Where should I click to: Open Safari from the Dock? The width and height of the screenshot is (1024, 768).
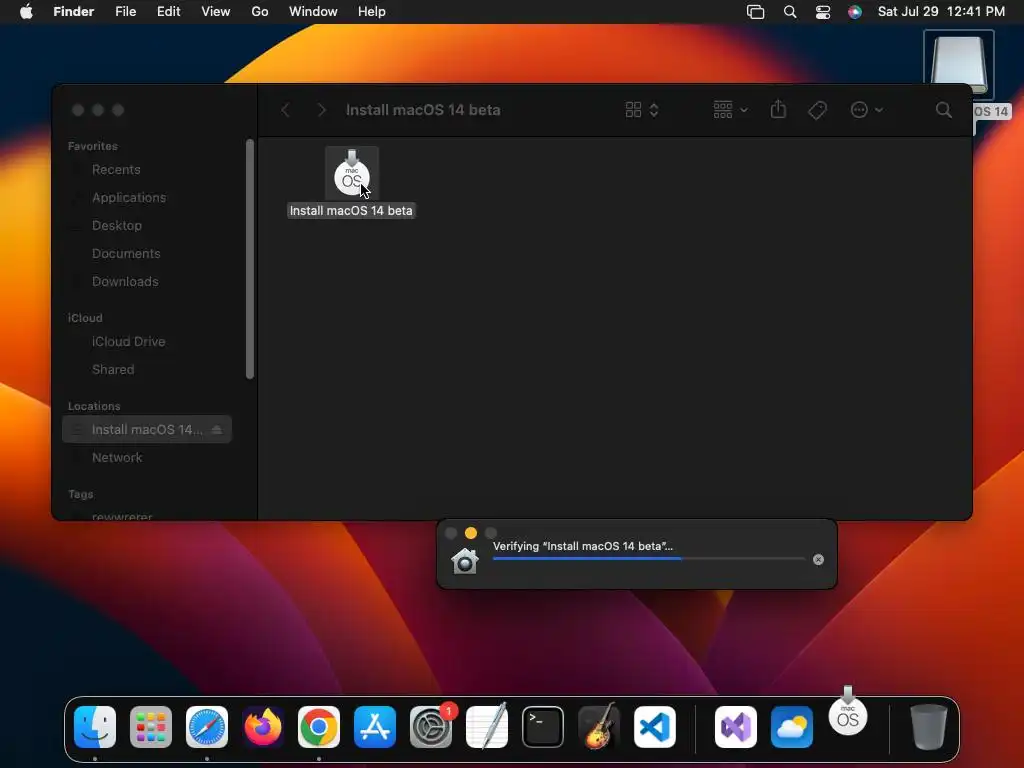click(207, 727)
